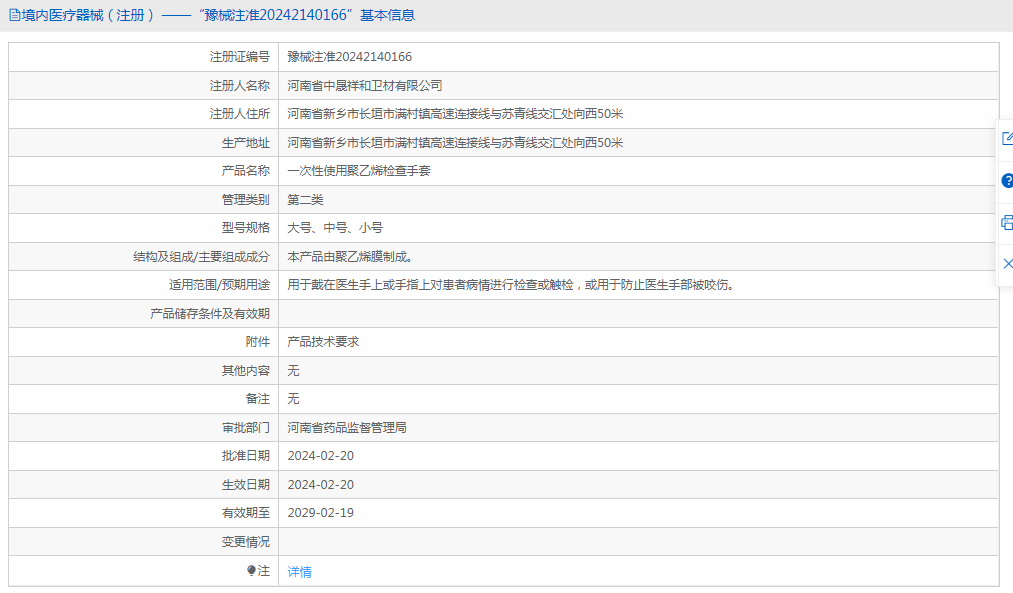This screenshot has height=593, width=1013.
Task: Select registration number value 豫械注准20242140166 in the table
Action: coord(350,57)
